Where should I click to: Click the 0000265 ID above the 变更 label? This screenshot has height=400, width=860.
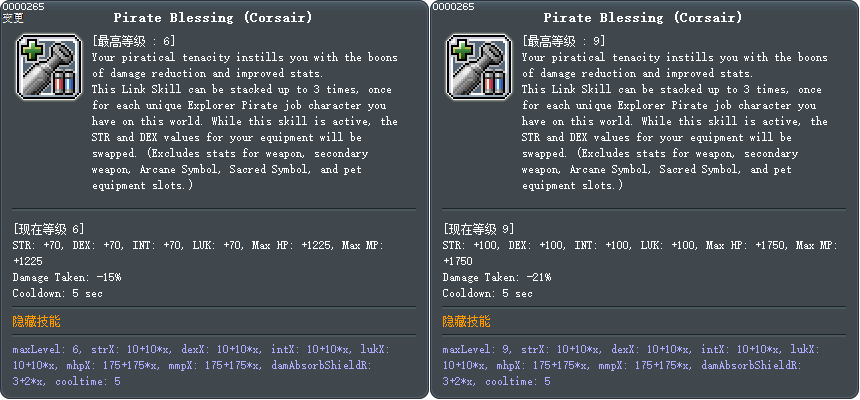tap(22, 6)
